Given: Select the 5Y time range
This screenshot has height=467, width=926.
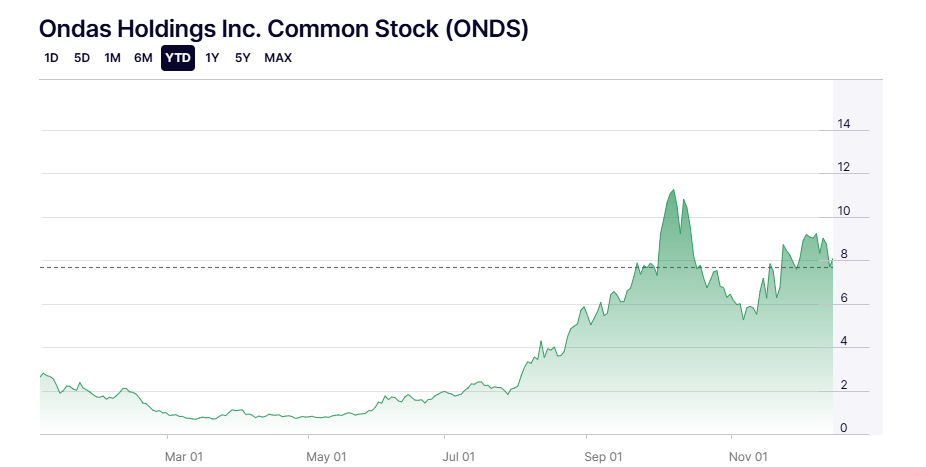Looking at the screenshot, I should (x=243, y=58).
